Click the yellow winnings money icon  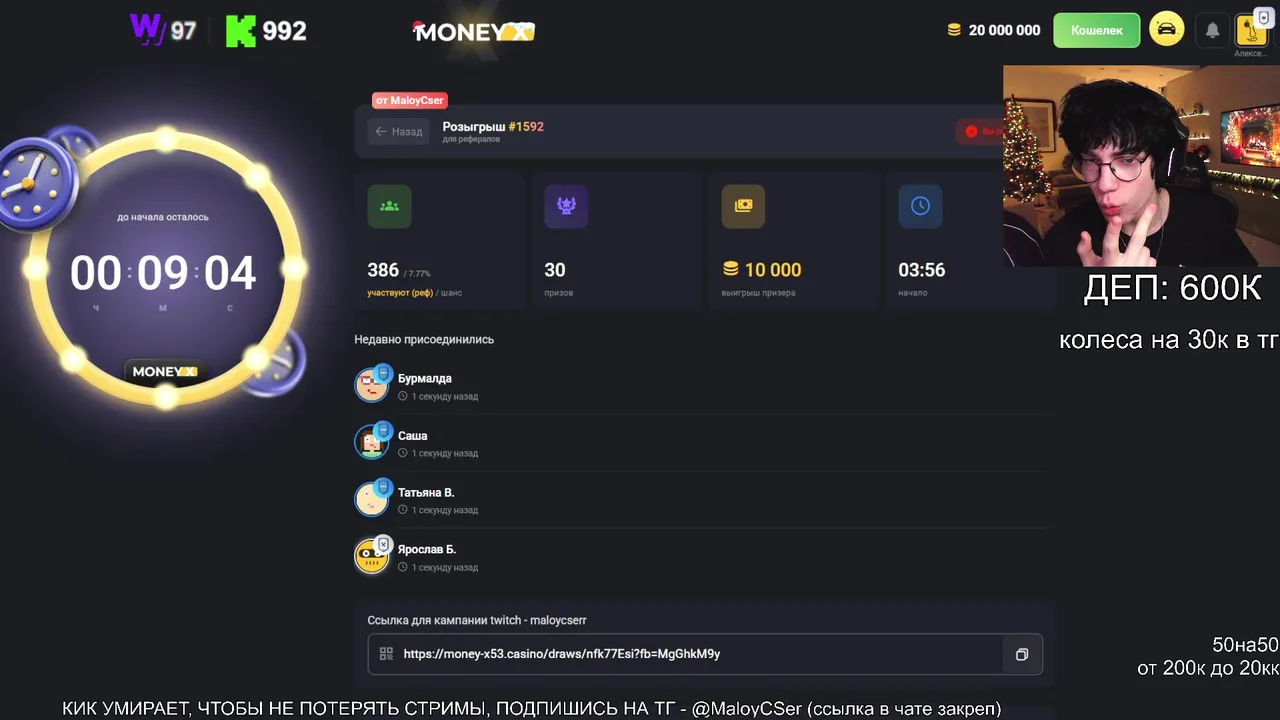[743, 206]
